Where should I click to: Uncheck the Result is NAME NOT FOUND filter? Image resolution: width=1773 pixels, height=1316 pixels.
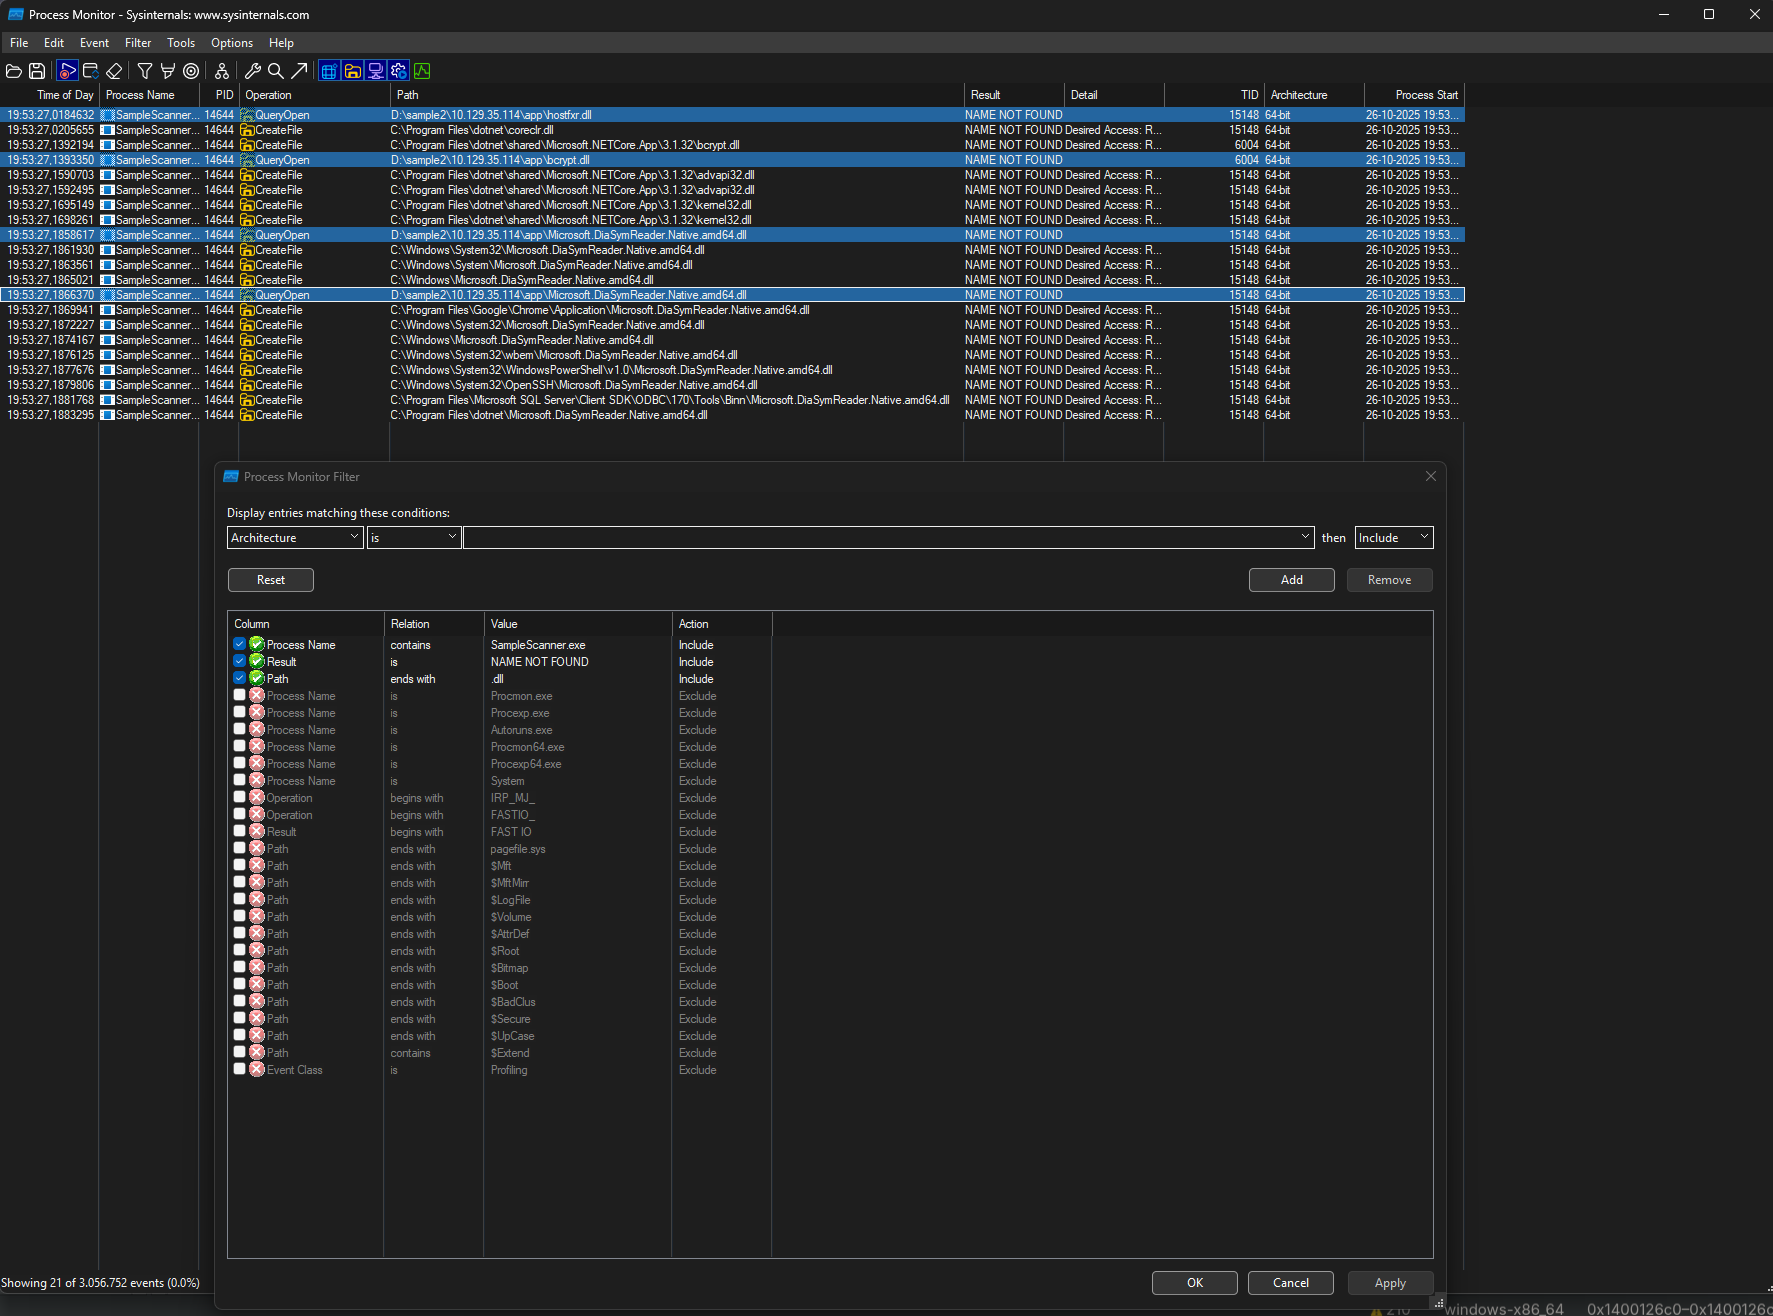[240, 662]
